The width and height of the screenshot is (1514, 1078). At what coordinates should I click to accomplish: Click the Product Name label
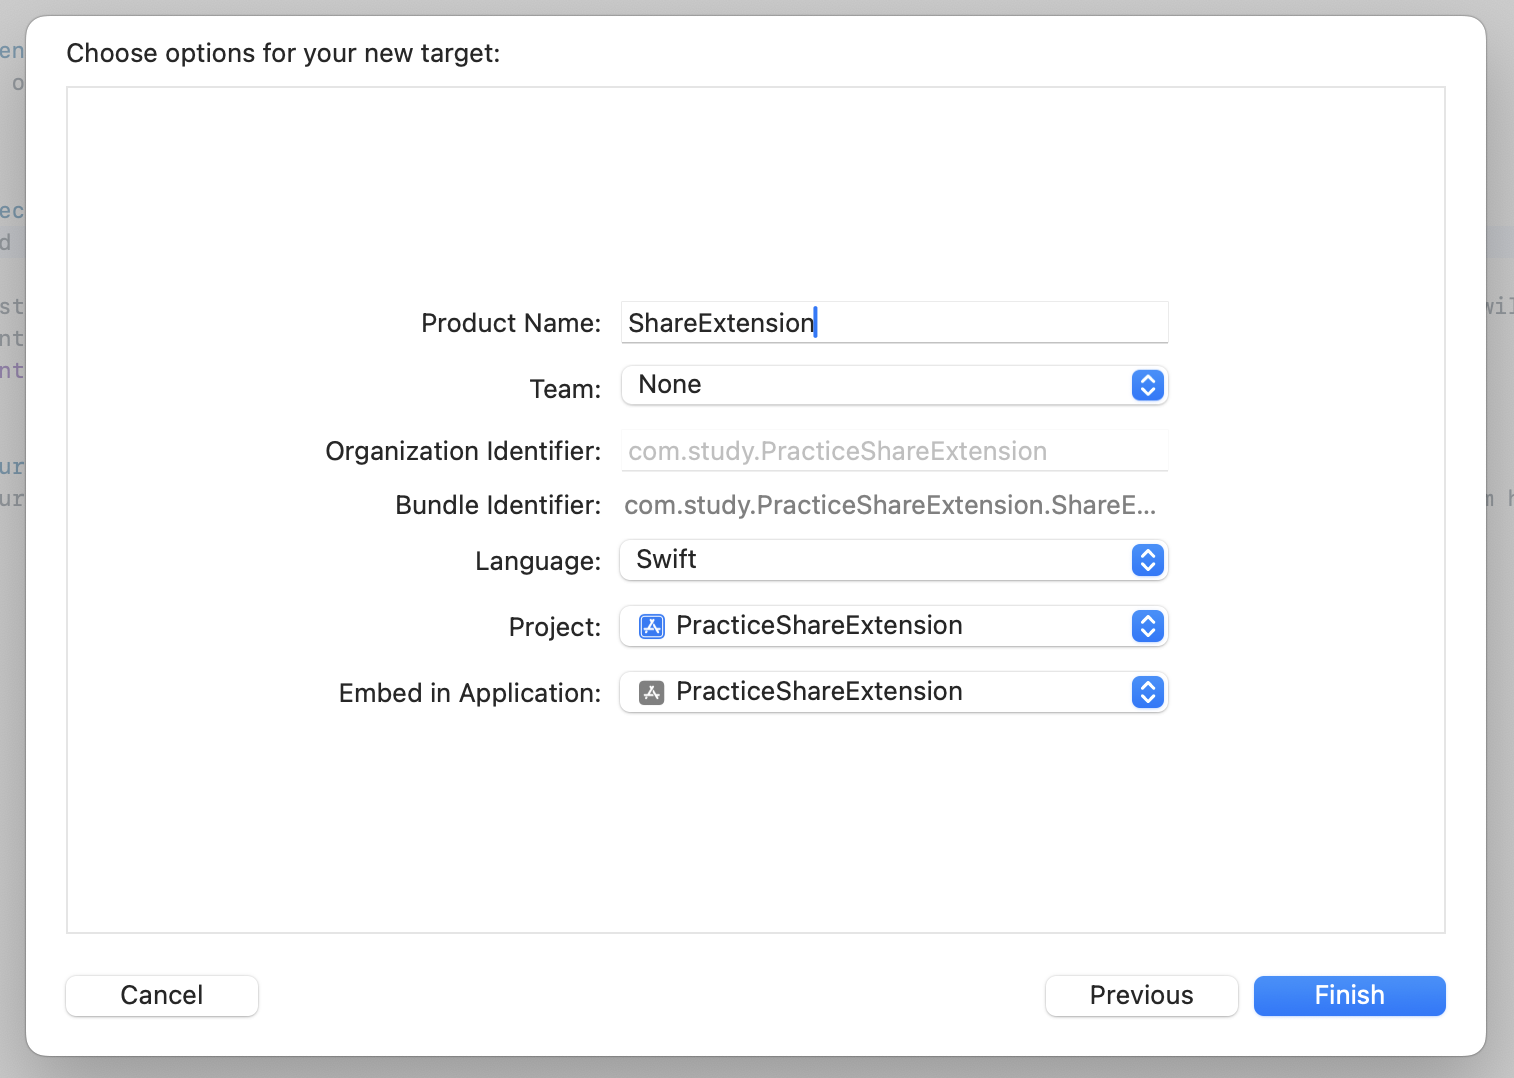click(x=510, y=323)
